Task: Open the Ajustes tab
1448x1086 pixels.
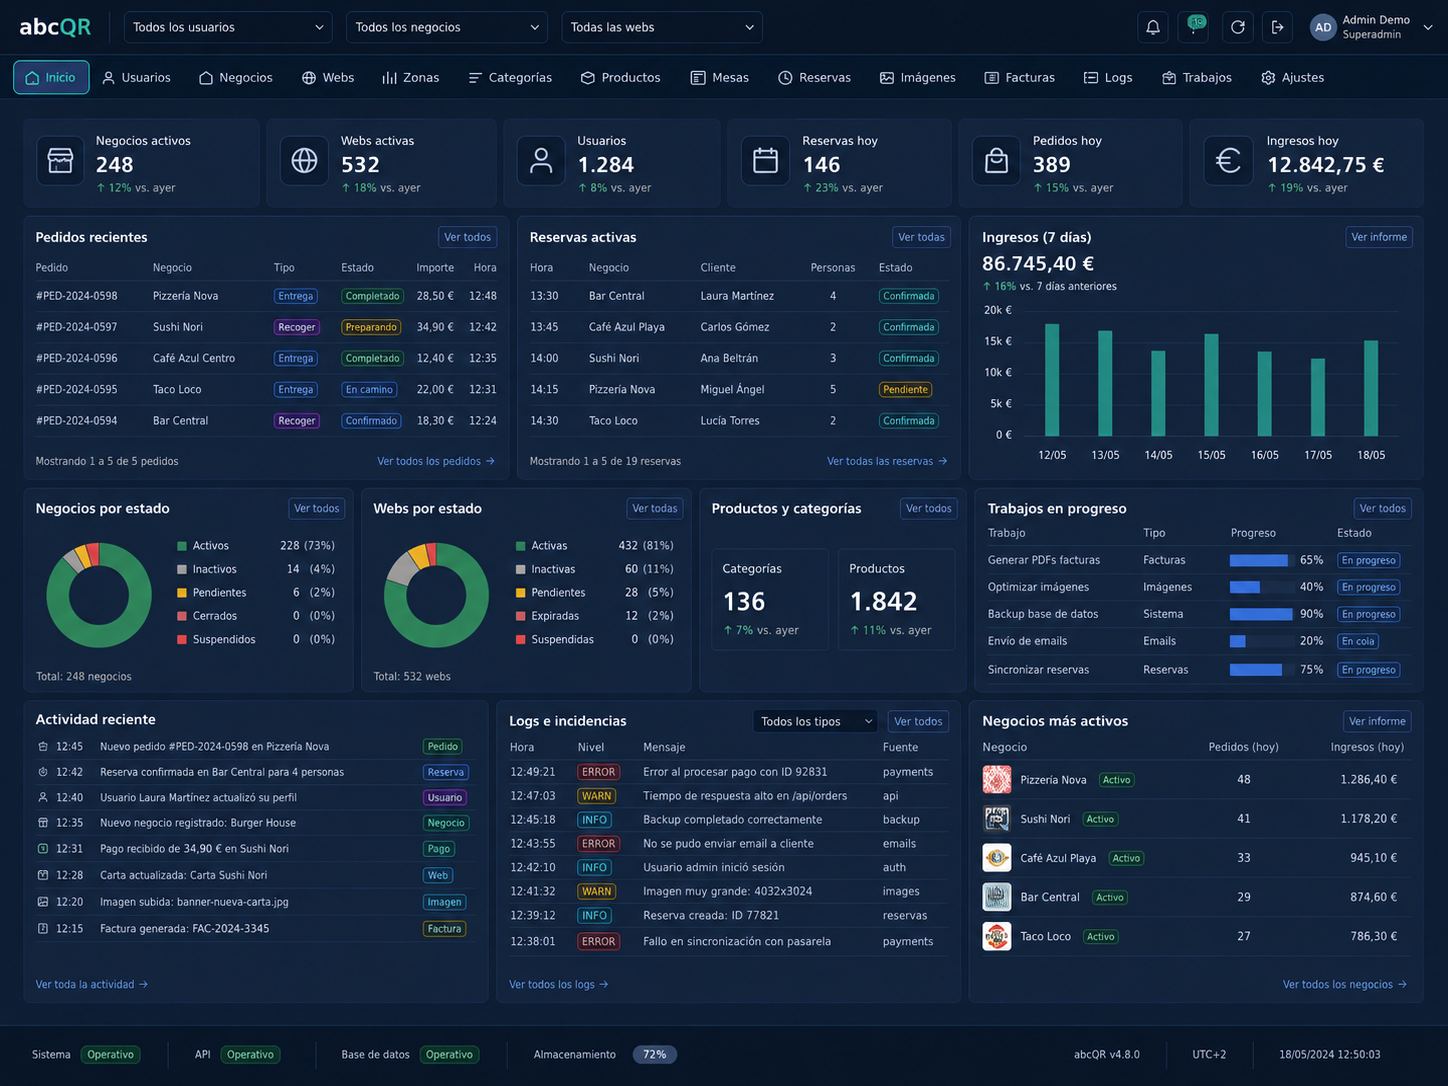Action: click(1292, 77)
